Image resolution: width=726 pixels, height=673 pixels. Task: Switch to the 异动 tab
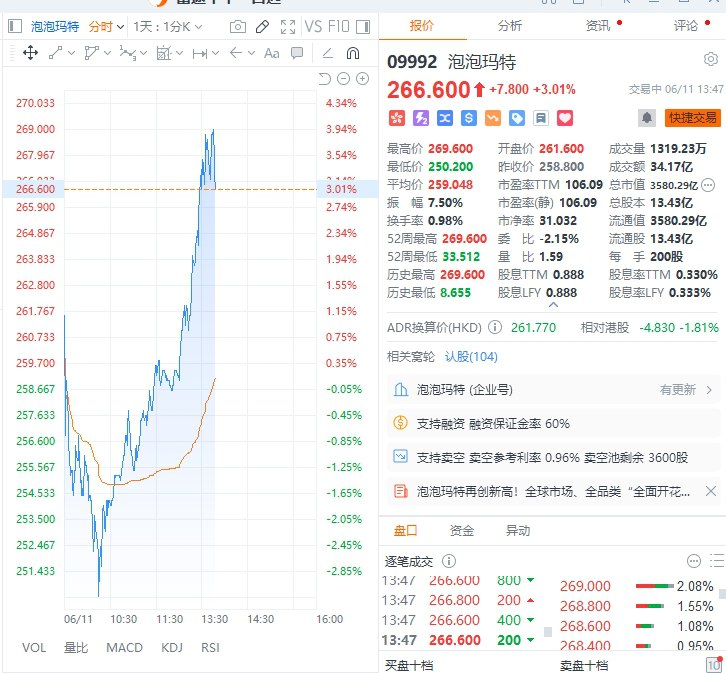(x=518, y=530)
